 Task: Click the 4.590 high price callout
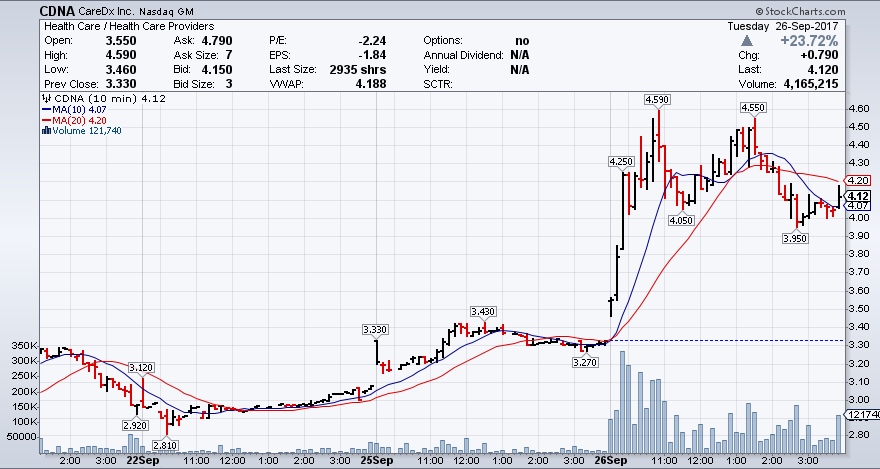click(x=656, y=100)
